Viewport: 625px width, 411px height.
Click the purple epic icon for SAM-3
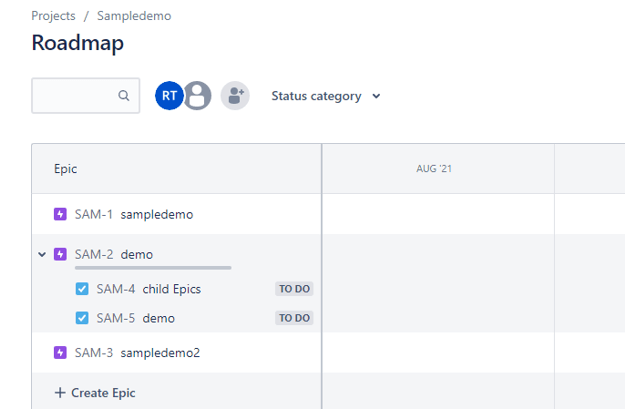[60, 353]
